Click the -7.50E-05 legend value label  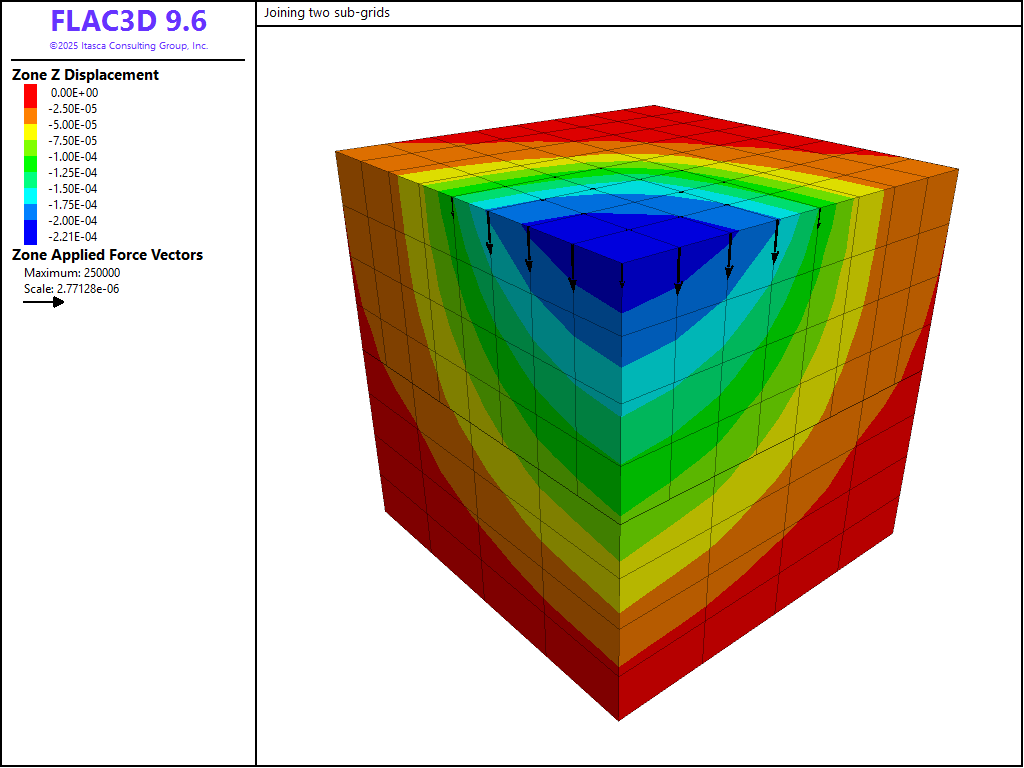(x=75, y=140)
